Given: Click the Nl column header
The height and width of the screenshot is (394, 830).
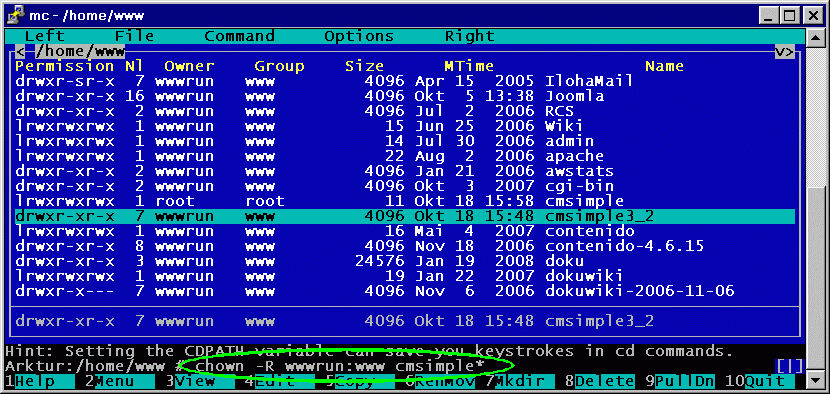Looking at the screenshot, I should (x=134, y=66).
